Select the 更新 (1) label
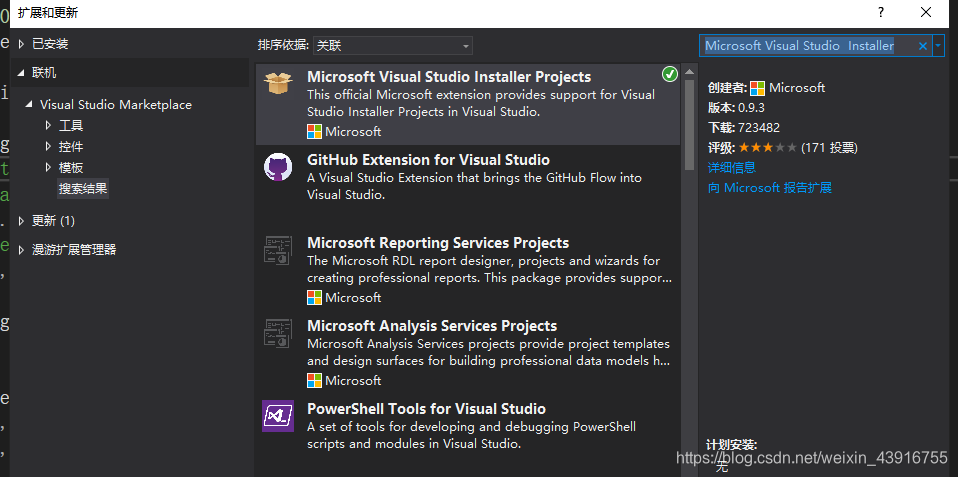 (53, 220)
